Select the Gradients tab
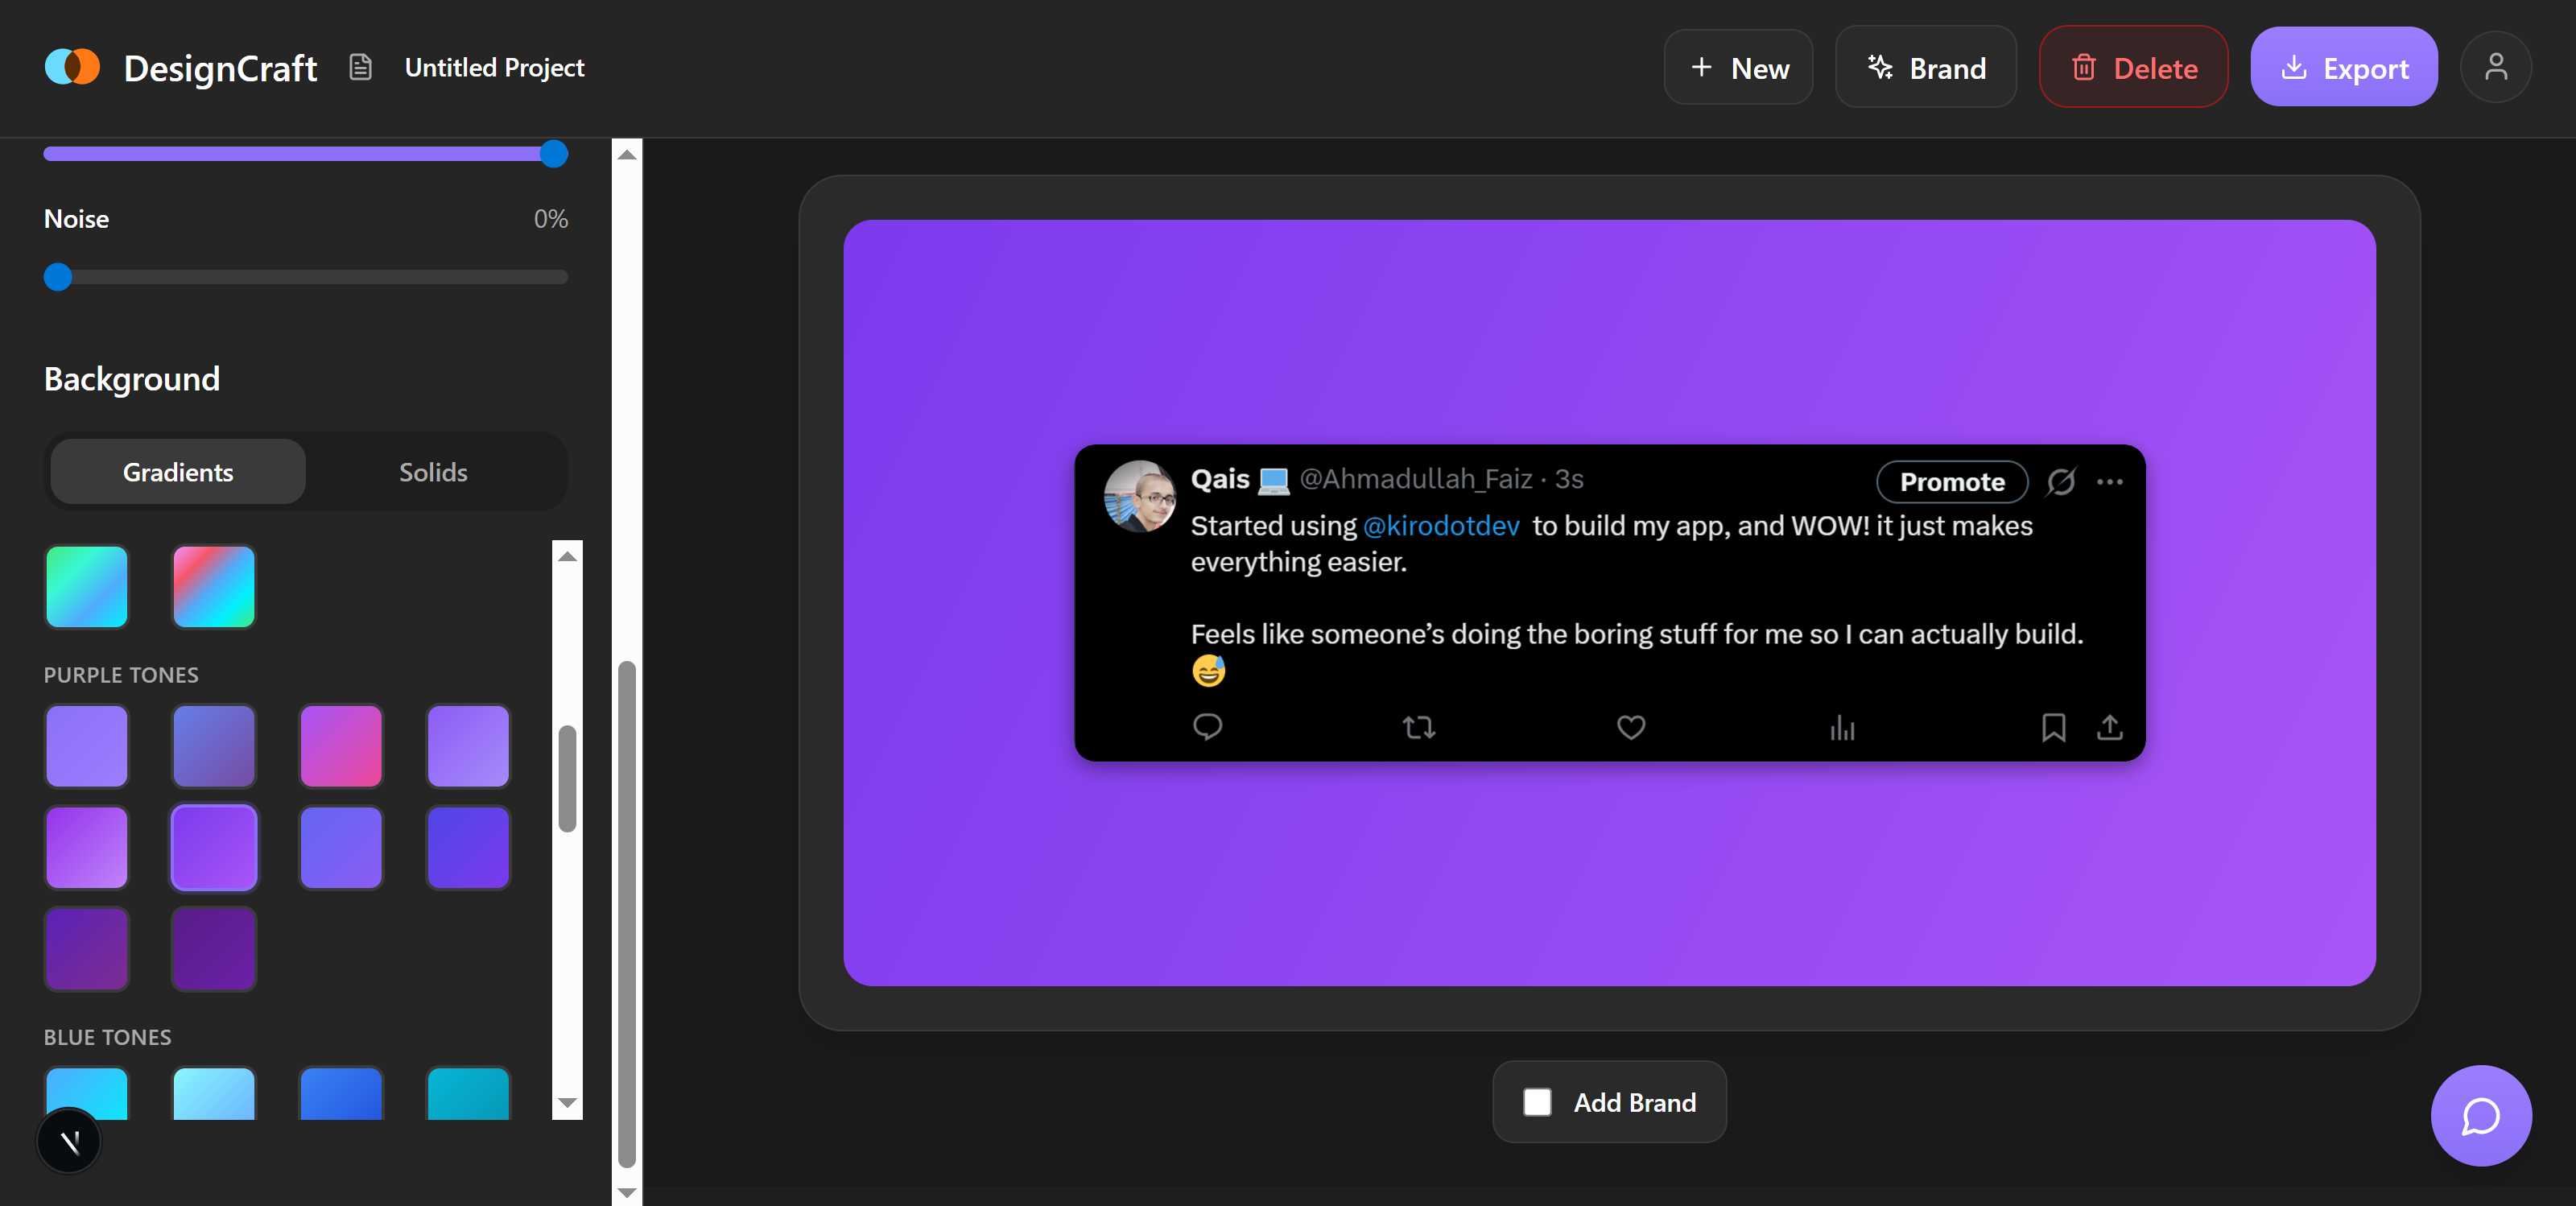 pyautogui.click(x=178, y=472)
